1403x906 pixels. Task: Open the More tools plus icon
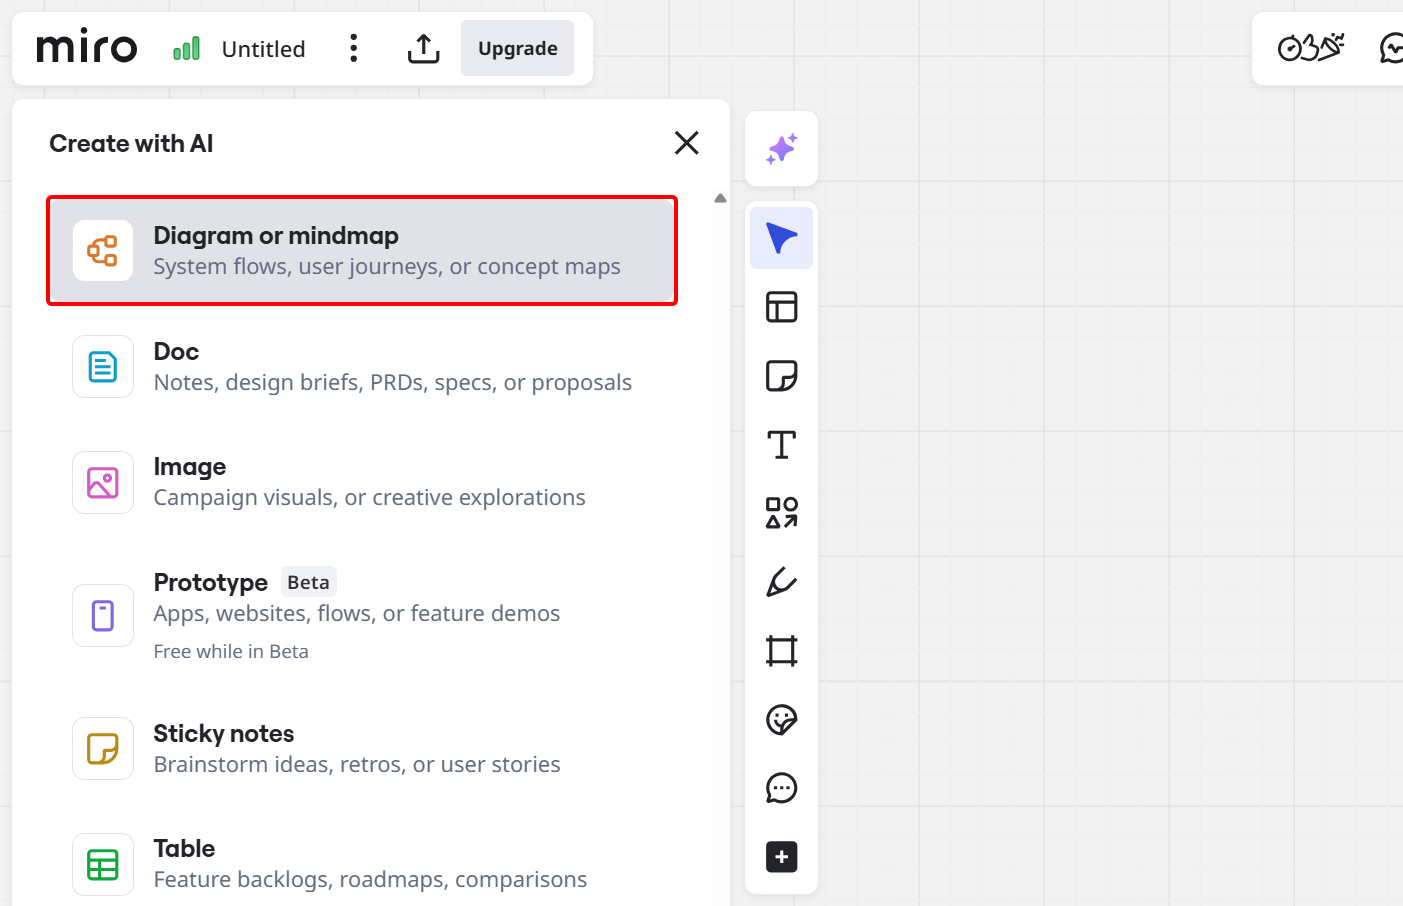pos(781,856)
